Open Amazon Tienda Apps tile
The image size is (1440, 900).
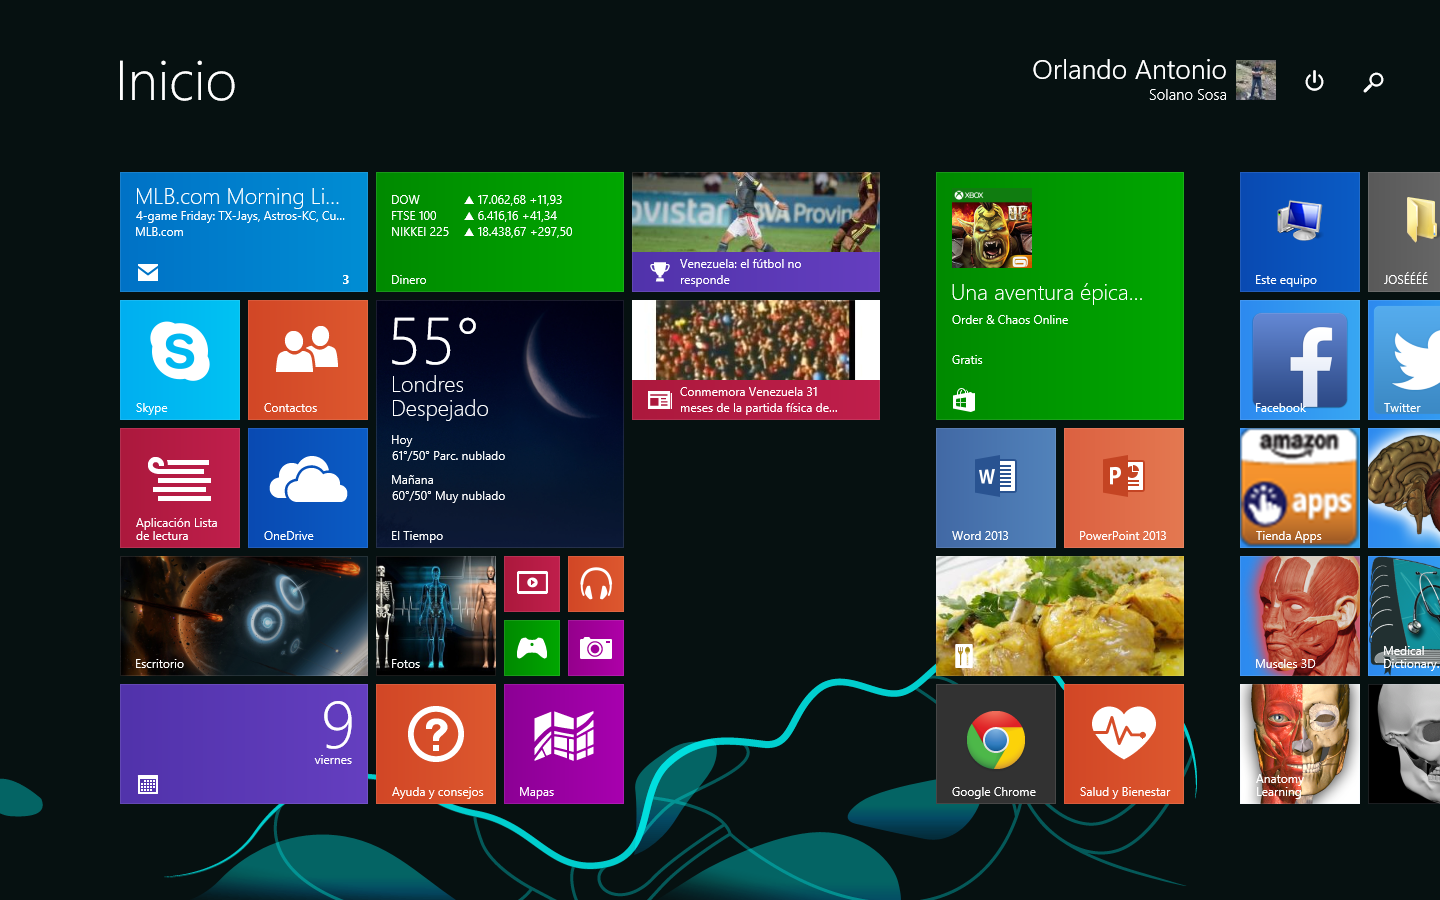(x=1300, y=488)
